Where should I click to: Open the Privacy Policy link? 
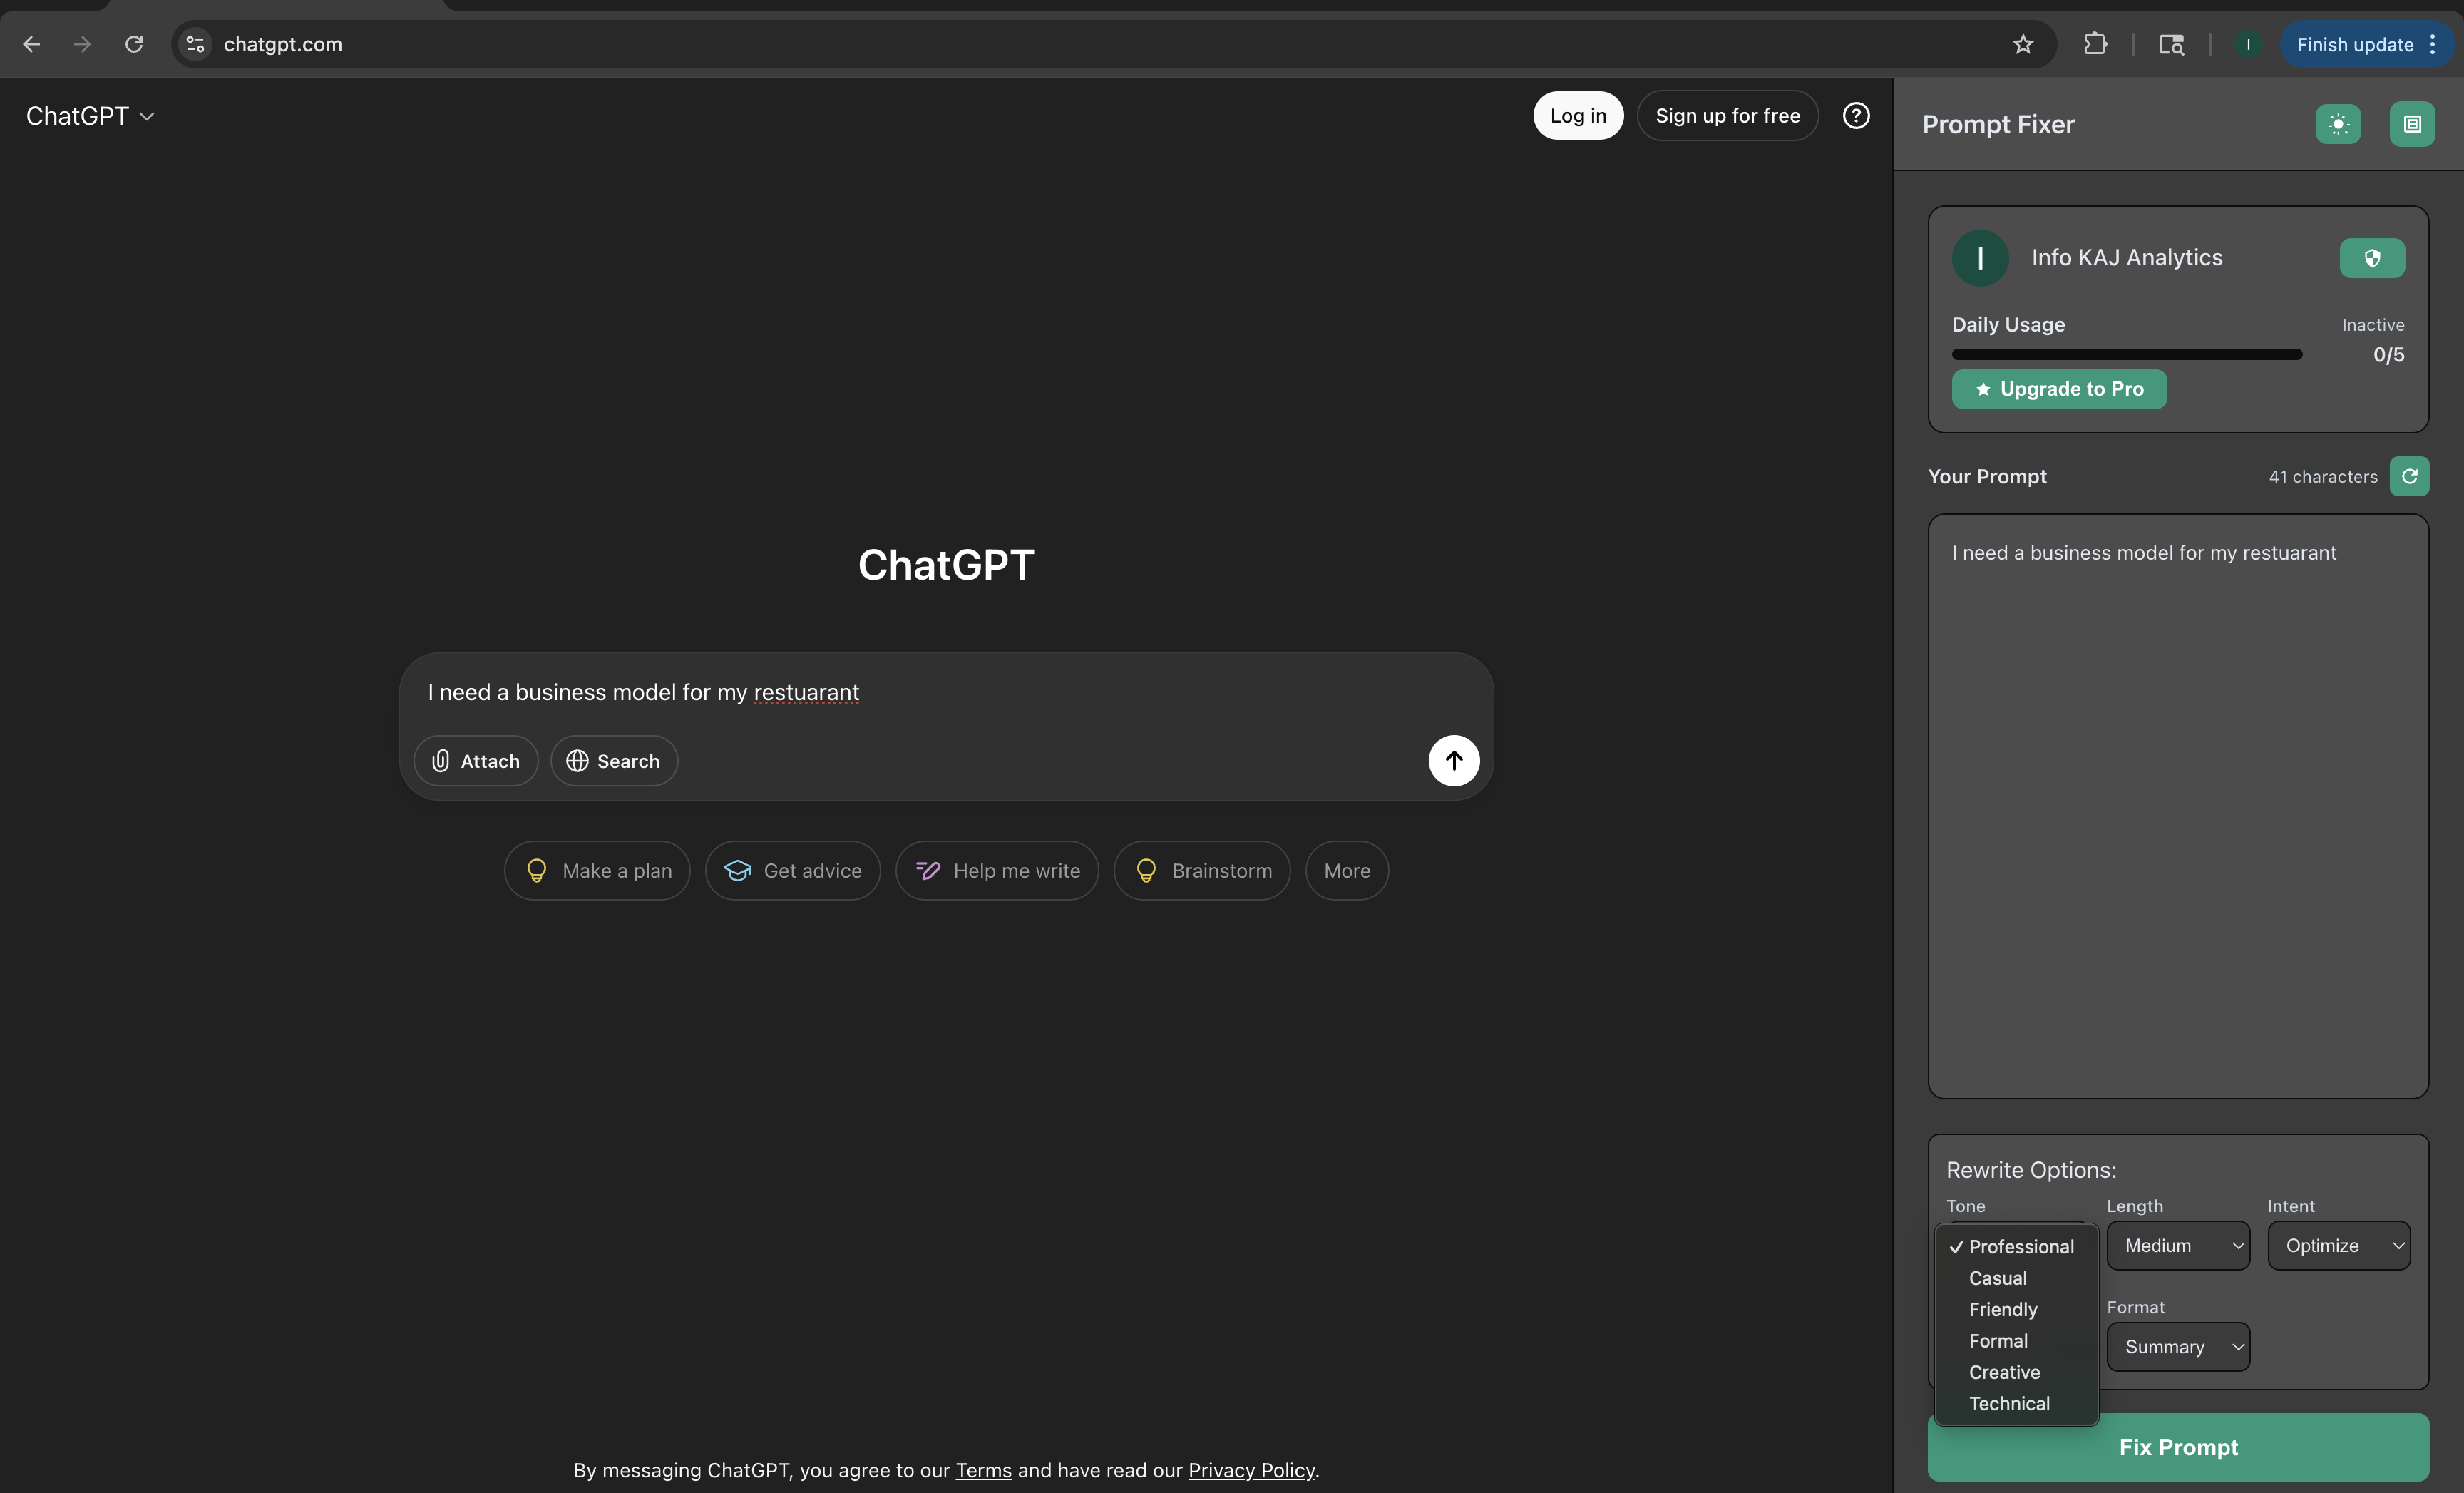coord(1251,1470)
